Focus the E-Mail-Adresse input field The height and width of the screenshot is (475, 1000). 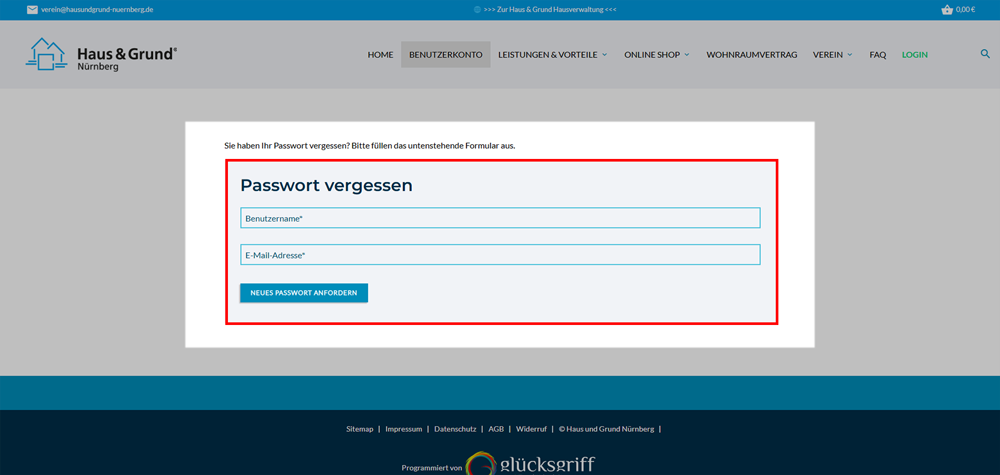coord(500,255)
